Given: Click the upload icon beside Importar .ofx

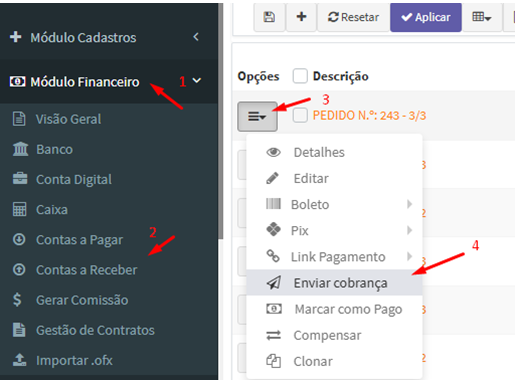Looking at the screenshot, I should pyautogui.click(x=20, y=359).
